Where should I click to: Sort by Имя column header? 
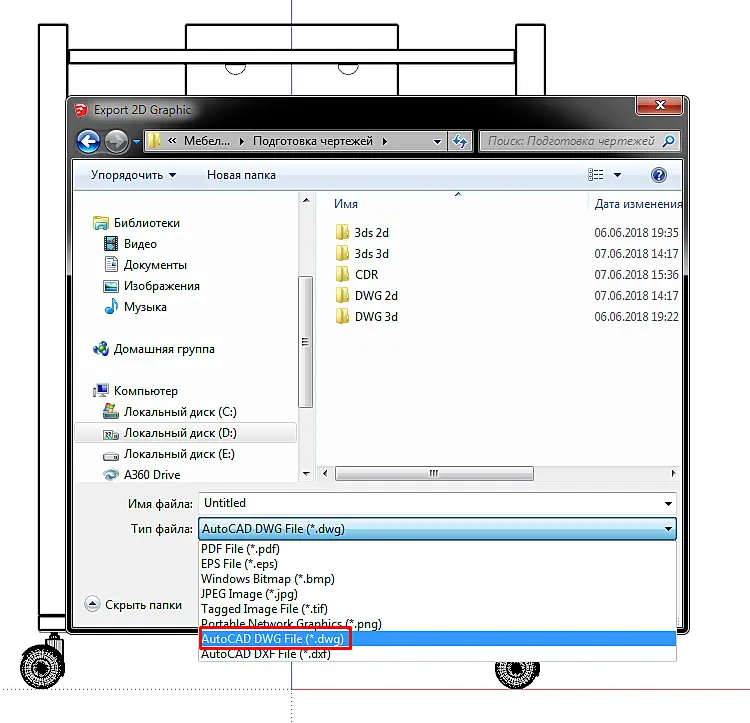click(x=346, y=204)
